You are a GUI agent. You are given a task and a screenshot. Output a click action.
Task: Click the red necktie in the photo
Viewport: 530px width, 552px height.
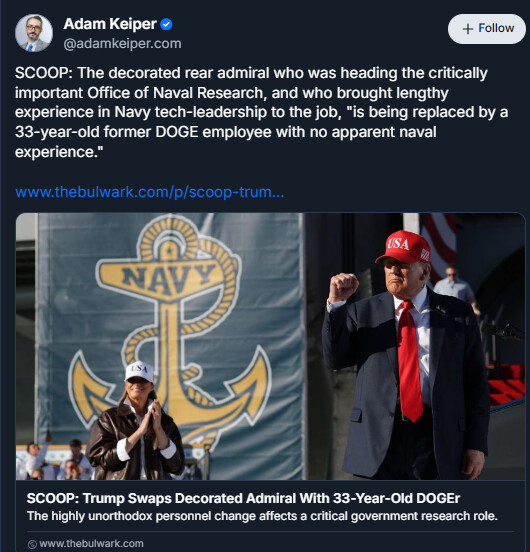[409, 361]
